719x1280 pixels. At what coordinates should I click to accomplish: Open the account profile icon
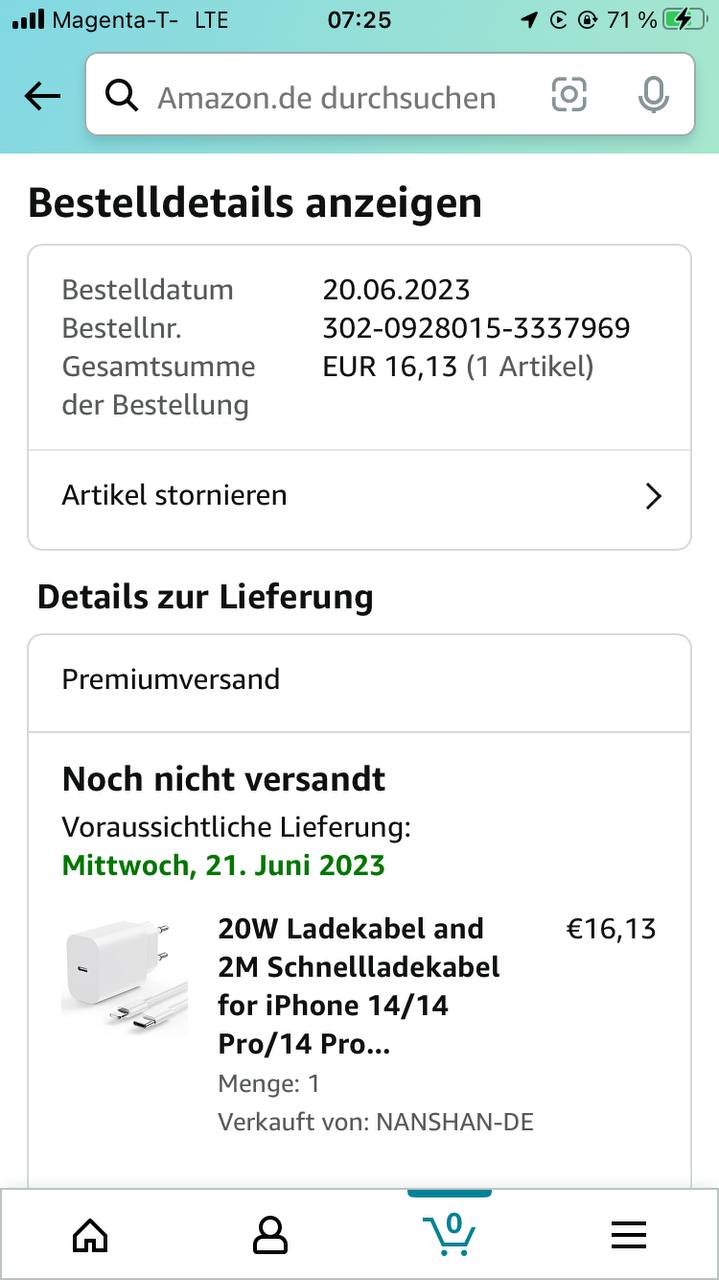(270, 1236)
